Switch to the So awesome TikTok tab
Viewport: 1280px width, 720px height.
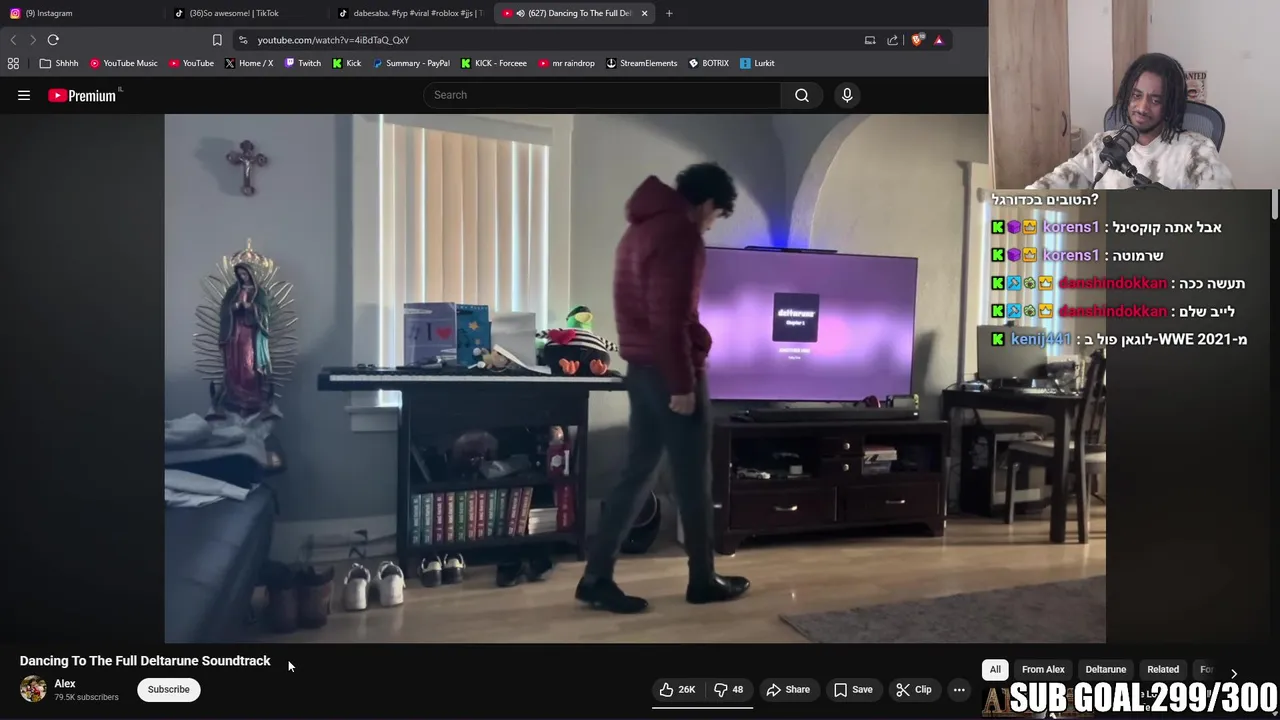coord(245,13)
